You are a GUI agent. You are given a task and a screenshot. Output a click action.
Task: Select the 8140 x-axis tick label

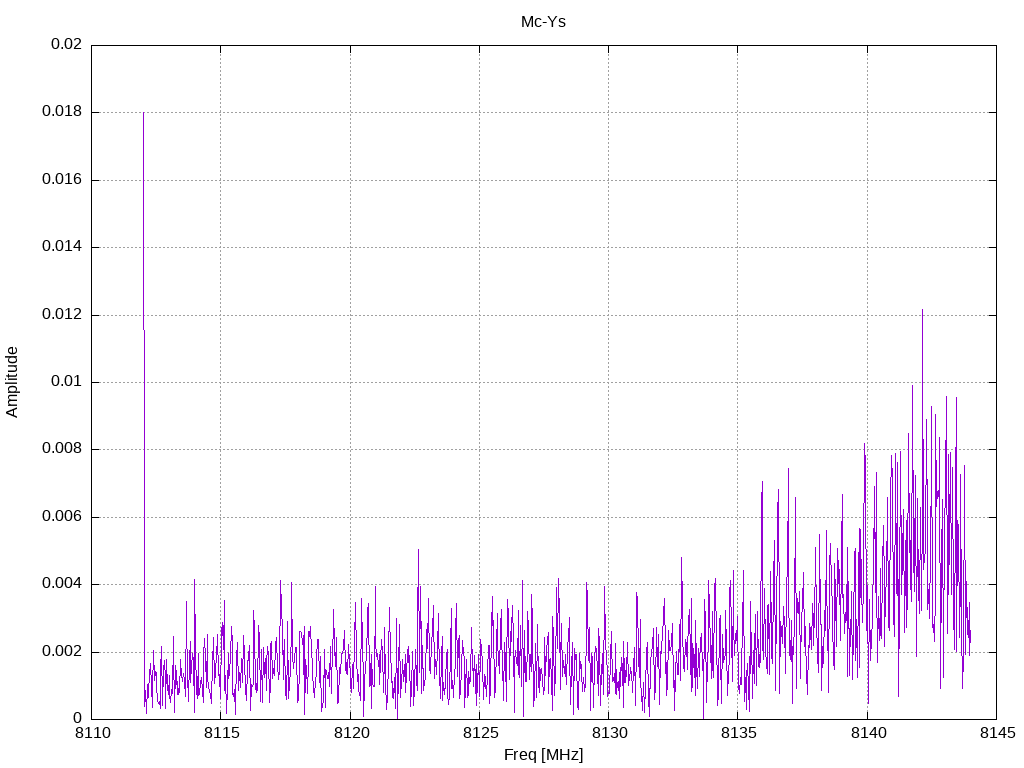tap(866, 735)
